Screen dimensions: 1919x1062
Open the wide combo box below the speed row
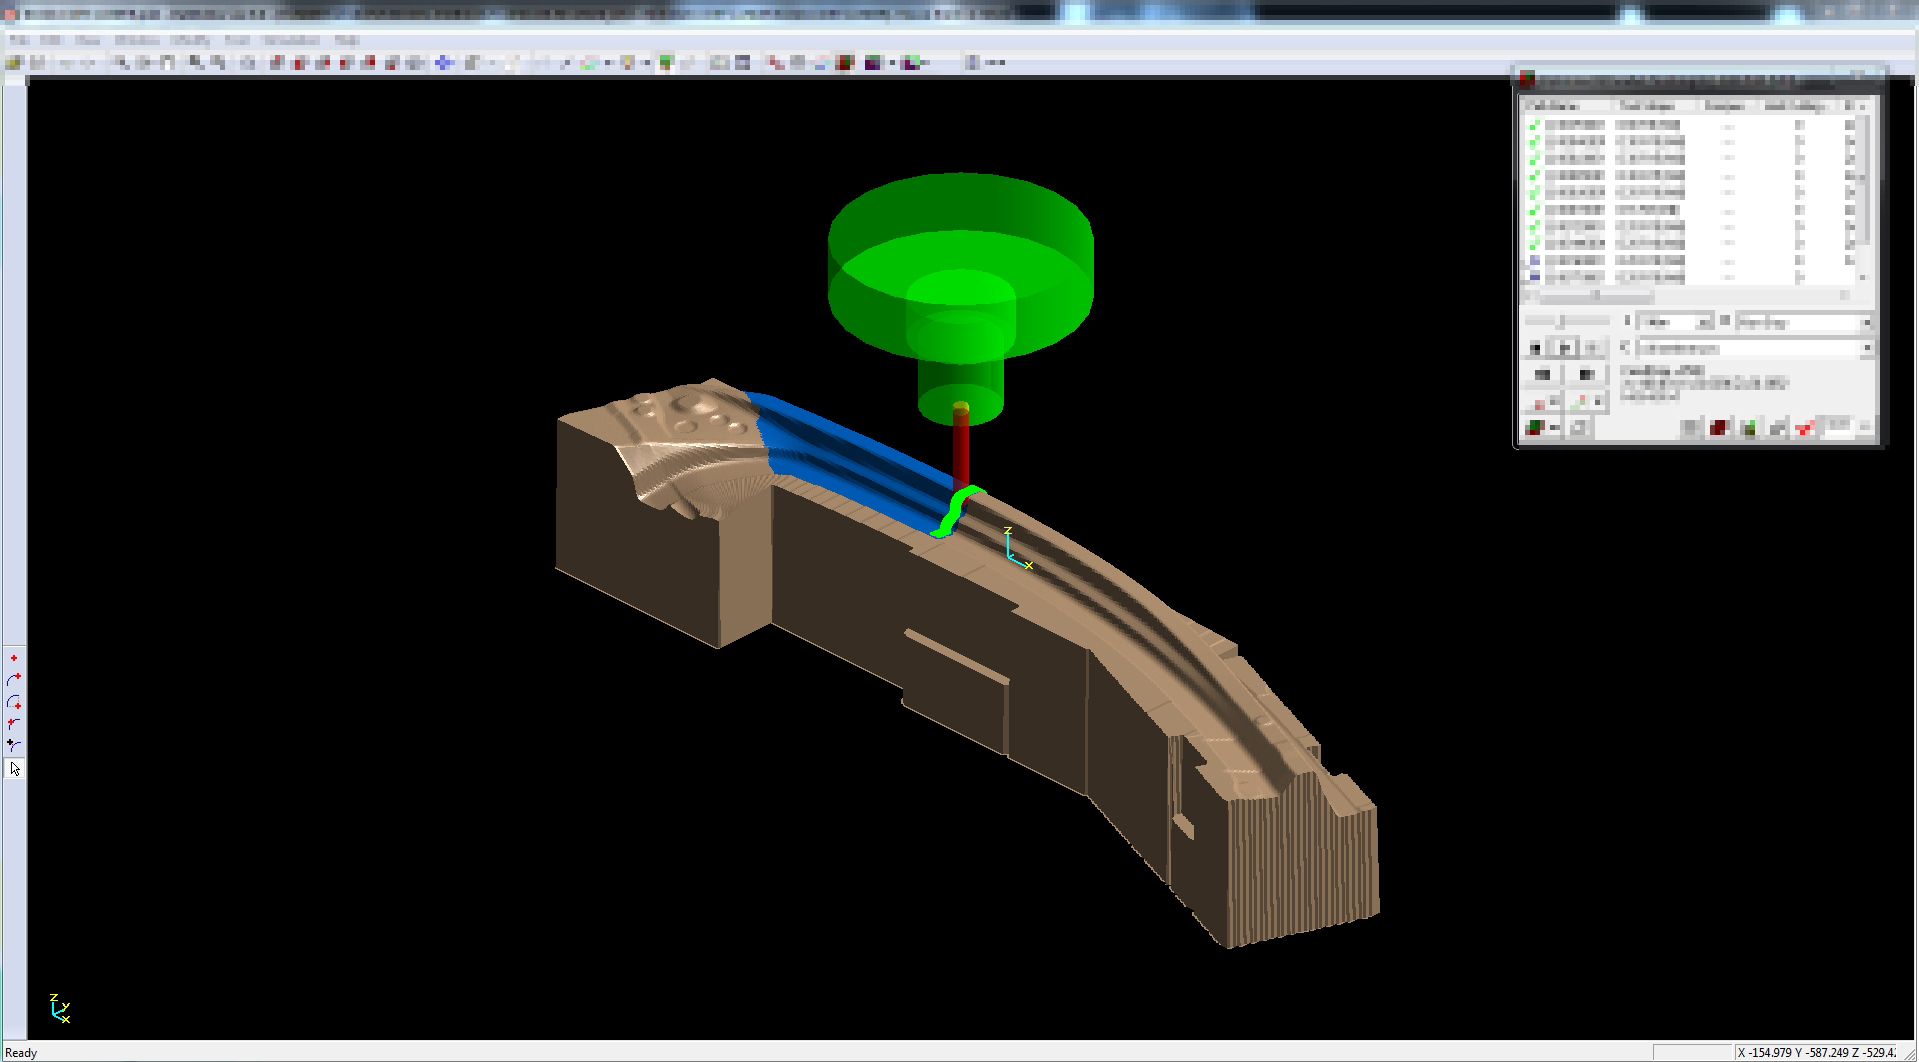(x=1754, y=348)
